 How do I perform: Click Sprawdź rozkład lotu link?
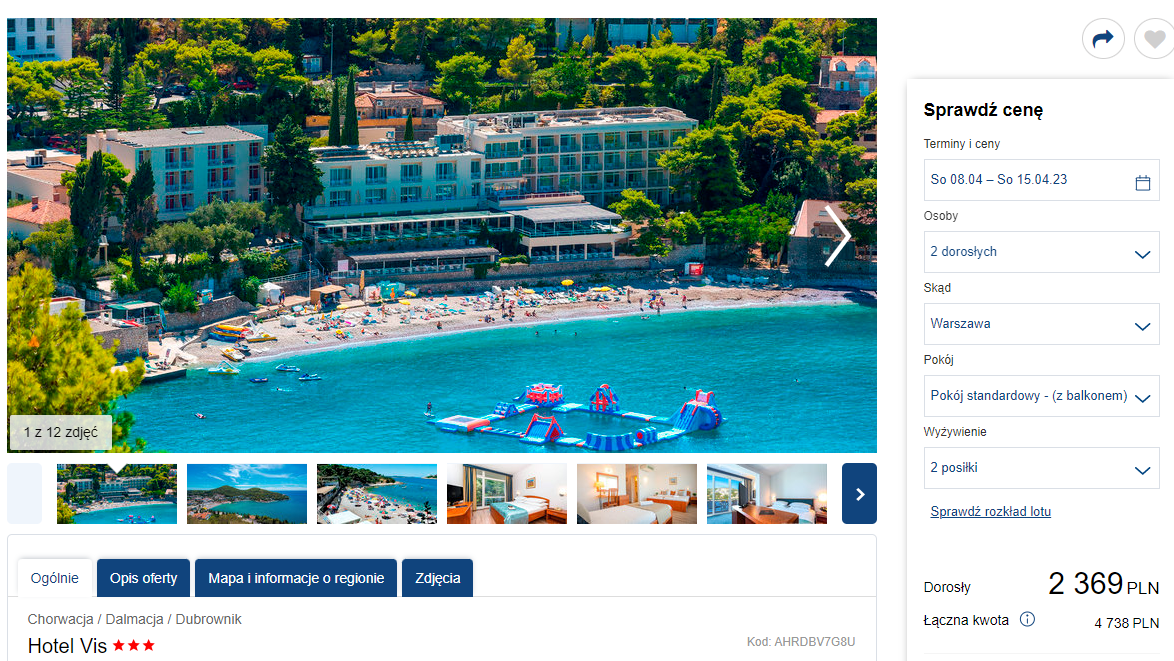991,511
